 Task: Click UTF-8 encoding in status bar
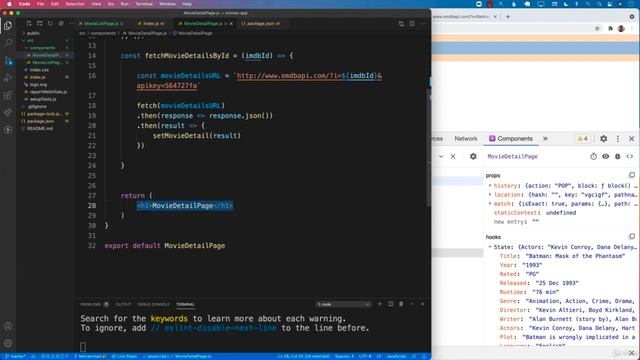364,356
